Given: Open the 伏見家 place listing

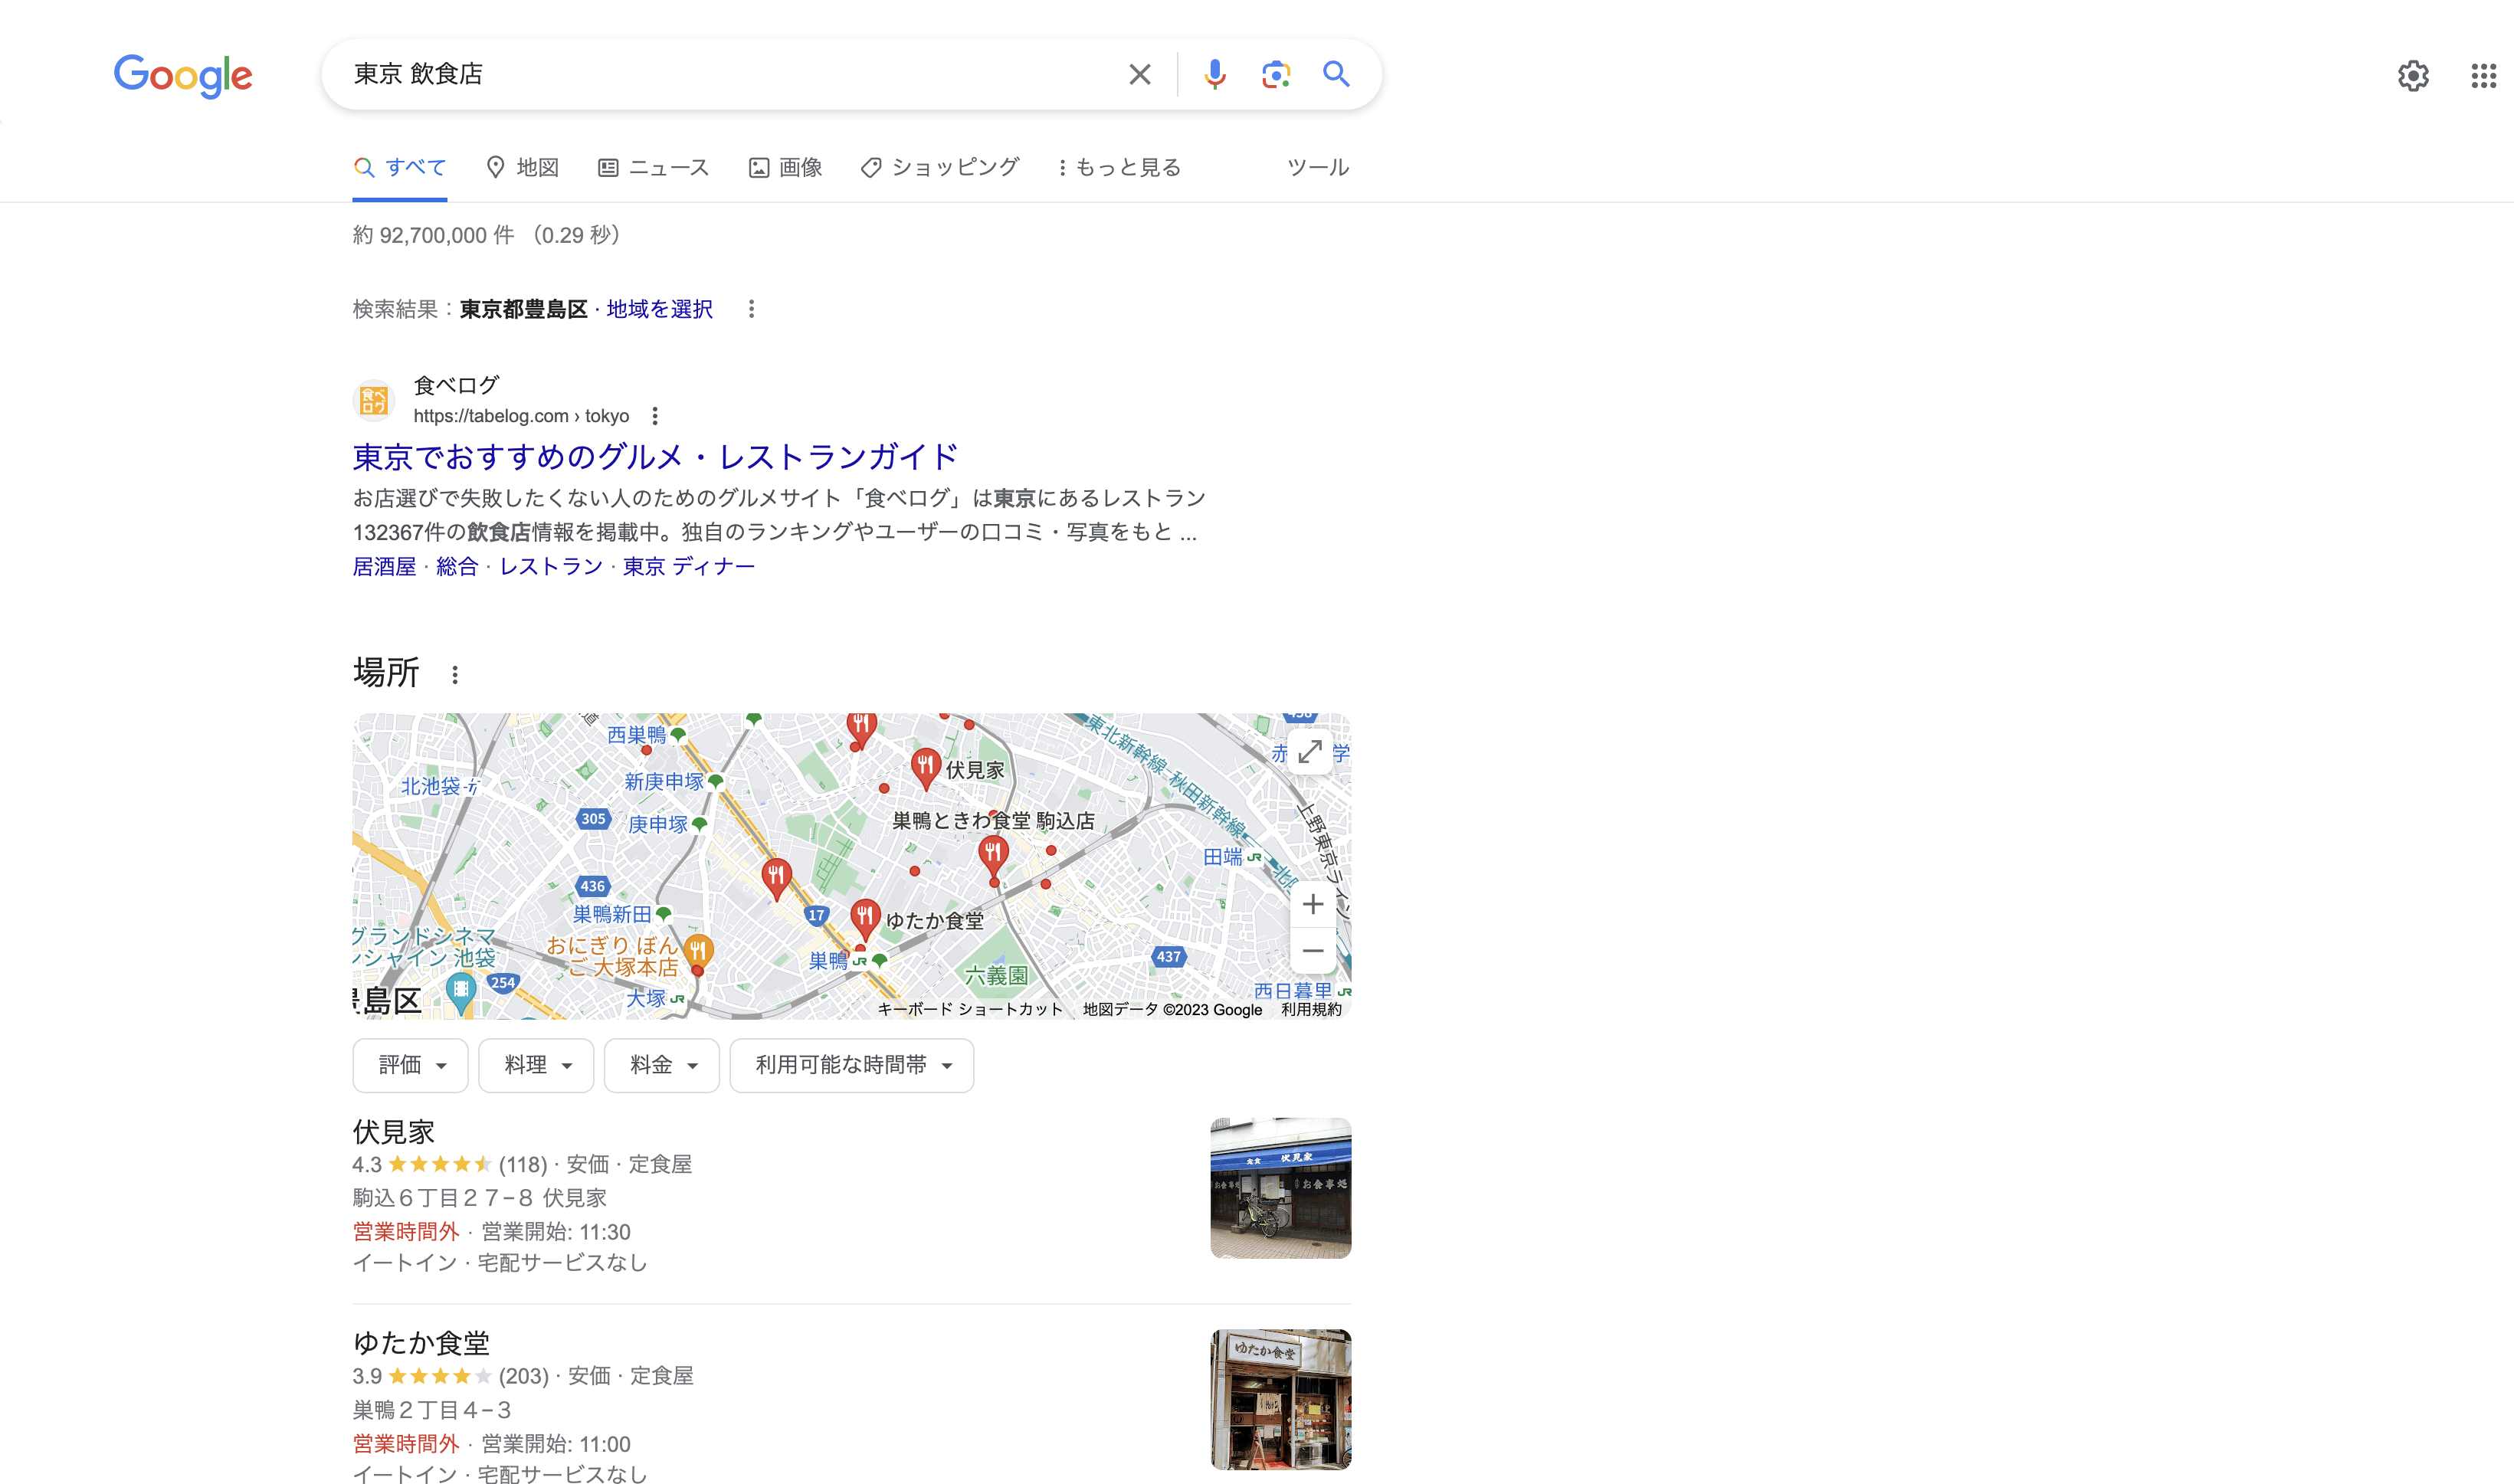Looking at the screenshot, I should pyautogui.click(x=394, y=1132).
